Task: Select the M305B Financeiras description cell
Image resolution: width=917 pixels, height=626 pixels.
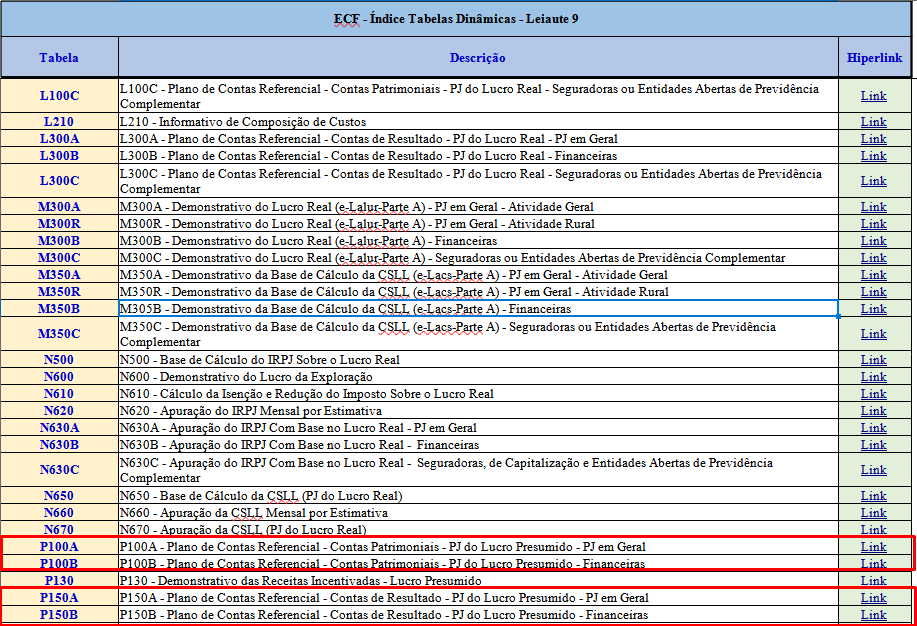Action: pos(478,309)
